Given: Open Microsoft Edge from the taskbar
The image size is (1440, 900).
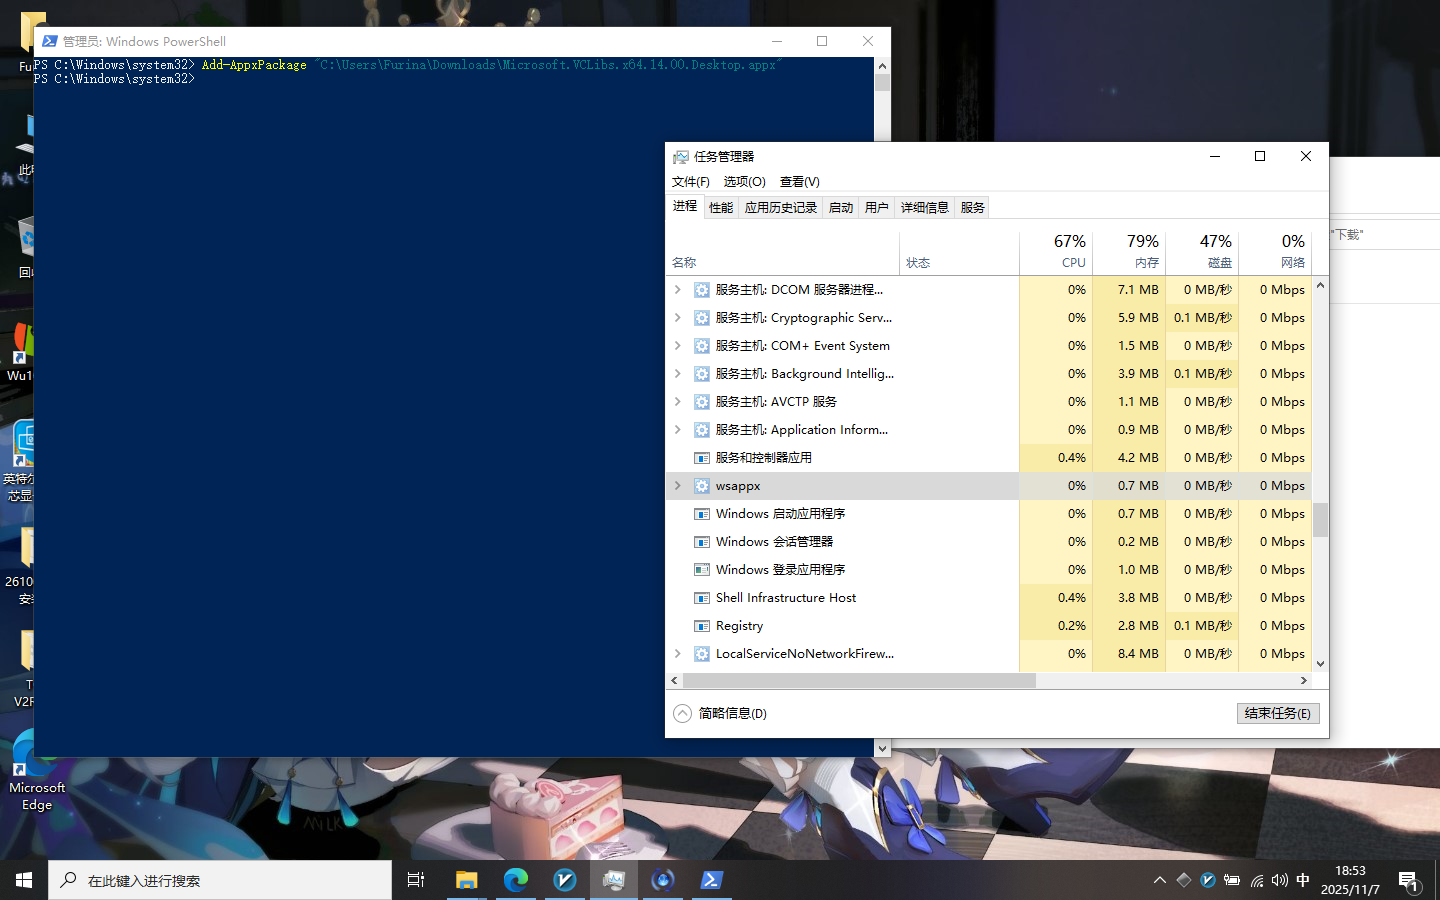Looking at the screenshot, I should (x=515, y=880).
